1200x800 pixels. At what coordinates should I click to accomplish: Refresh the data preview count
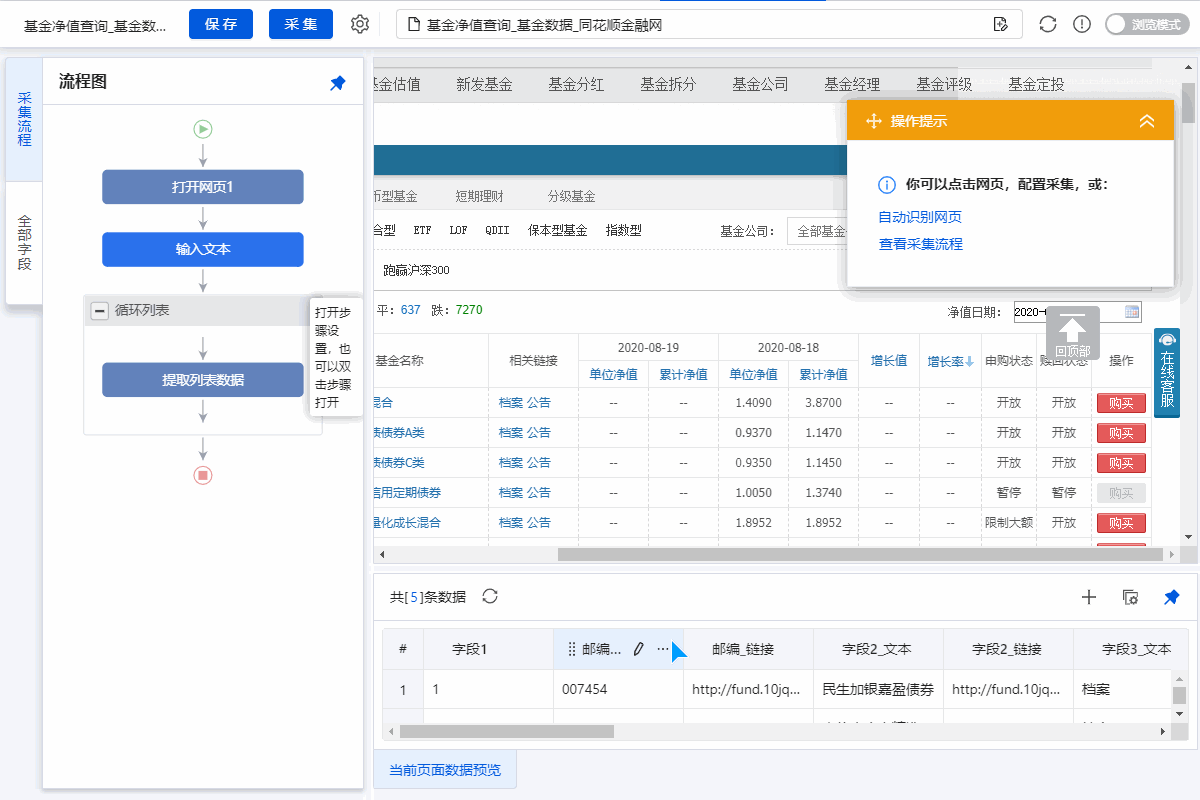coord(490,597)
